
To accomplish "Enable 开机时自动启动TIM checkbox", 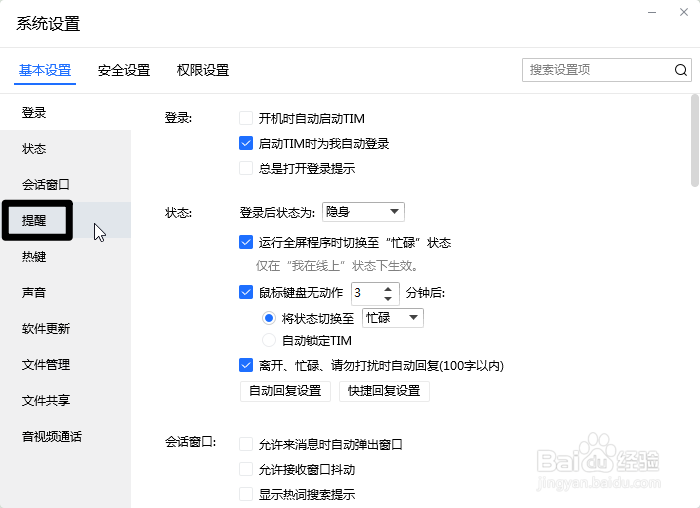I will click(x=246, y=118).
